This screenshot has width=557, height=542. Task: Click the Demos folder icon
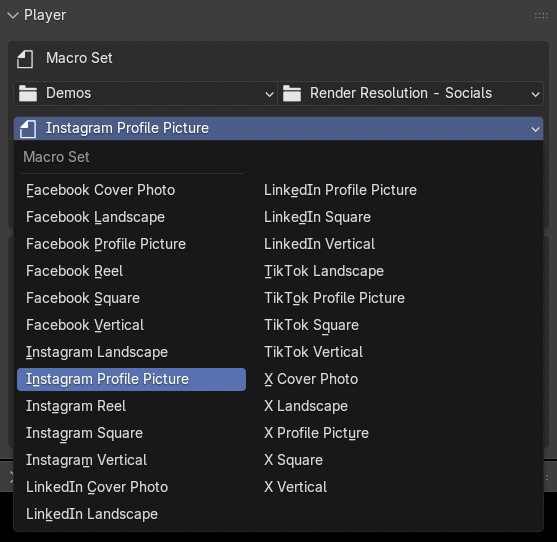point(28,93)
